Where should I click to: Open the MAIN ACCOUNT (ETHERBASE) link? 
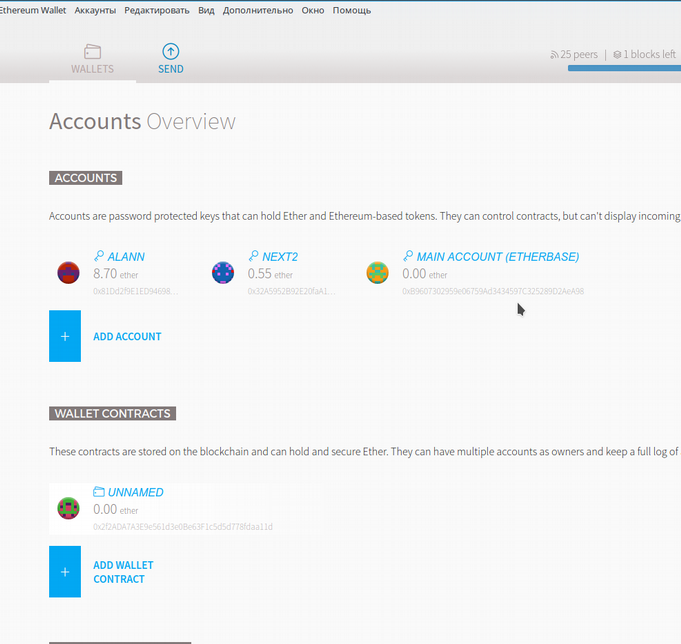click(498, 257)
